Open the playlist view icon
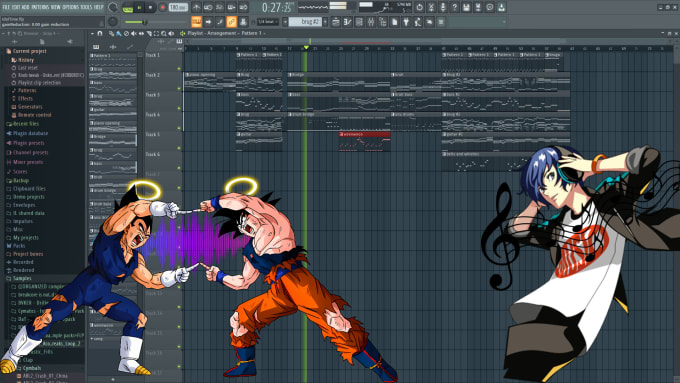 point(336,22)
